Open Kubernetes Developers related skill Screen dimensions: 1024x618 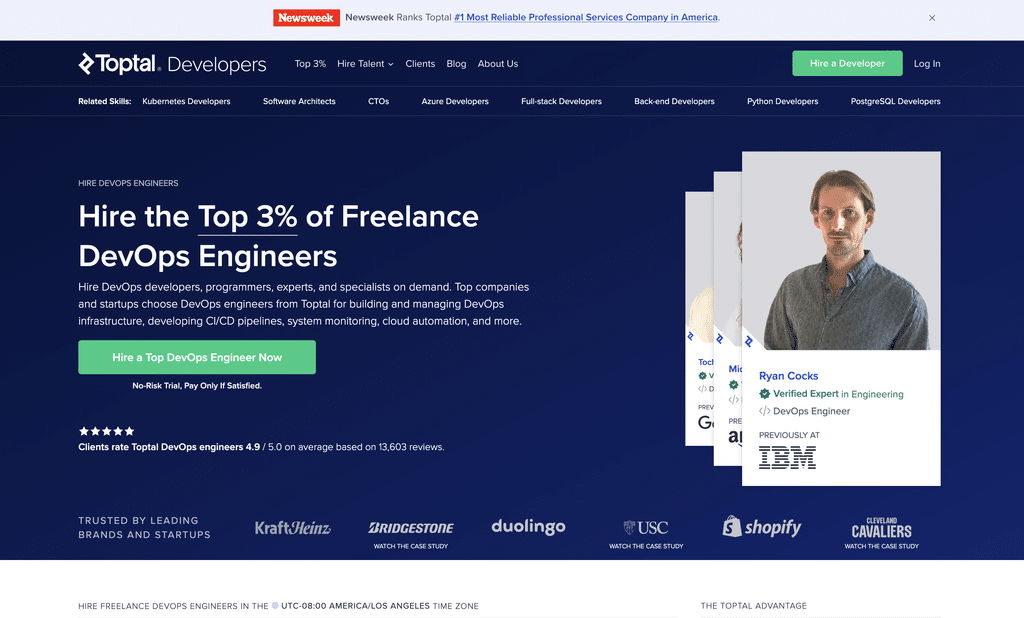click(x=186, y=101)
